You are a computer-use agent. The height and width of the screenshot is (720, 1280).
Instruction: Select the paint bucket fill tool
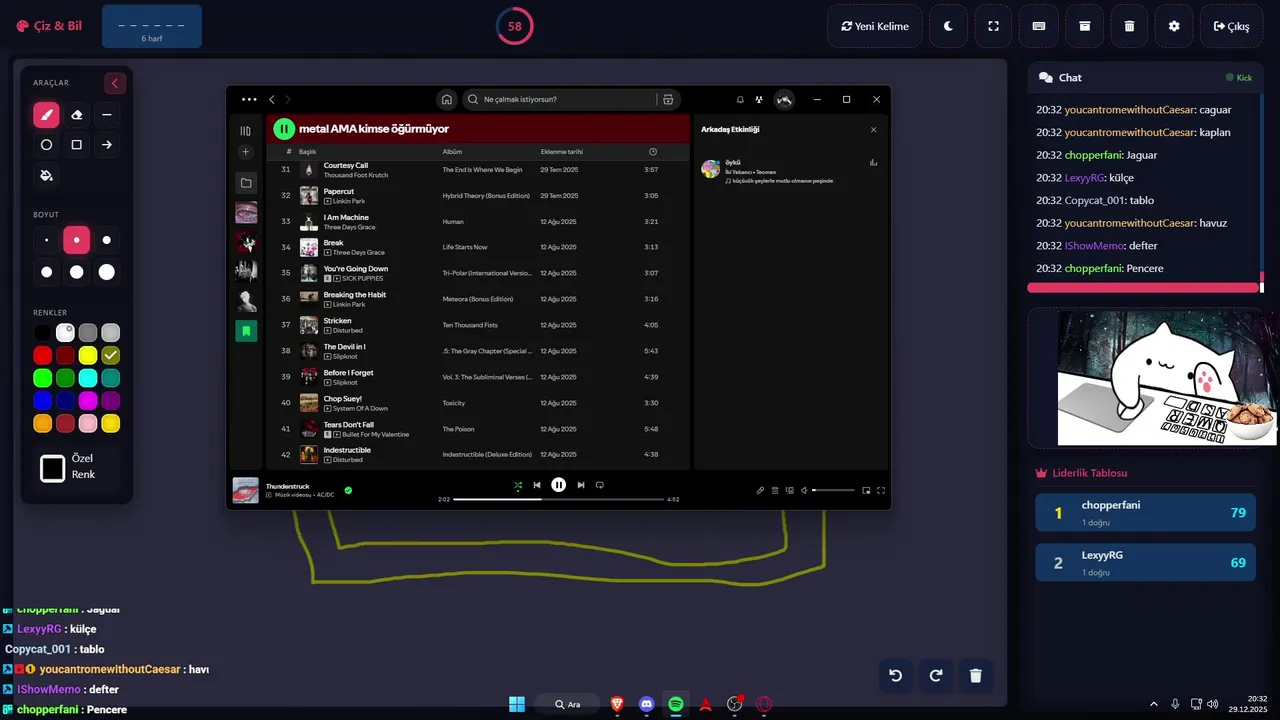point(46,175)
